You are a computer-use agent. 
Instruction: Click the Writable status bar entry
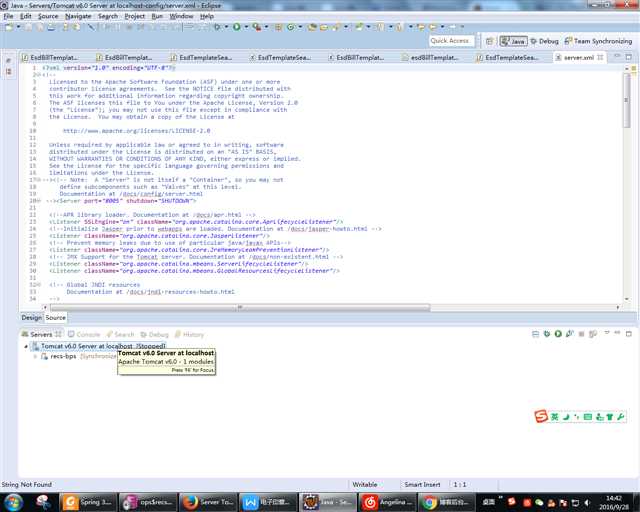pyautogui.click(x=364, y=485)
